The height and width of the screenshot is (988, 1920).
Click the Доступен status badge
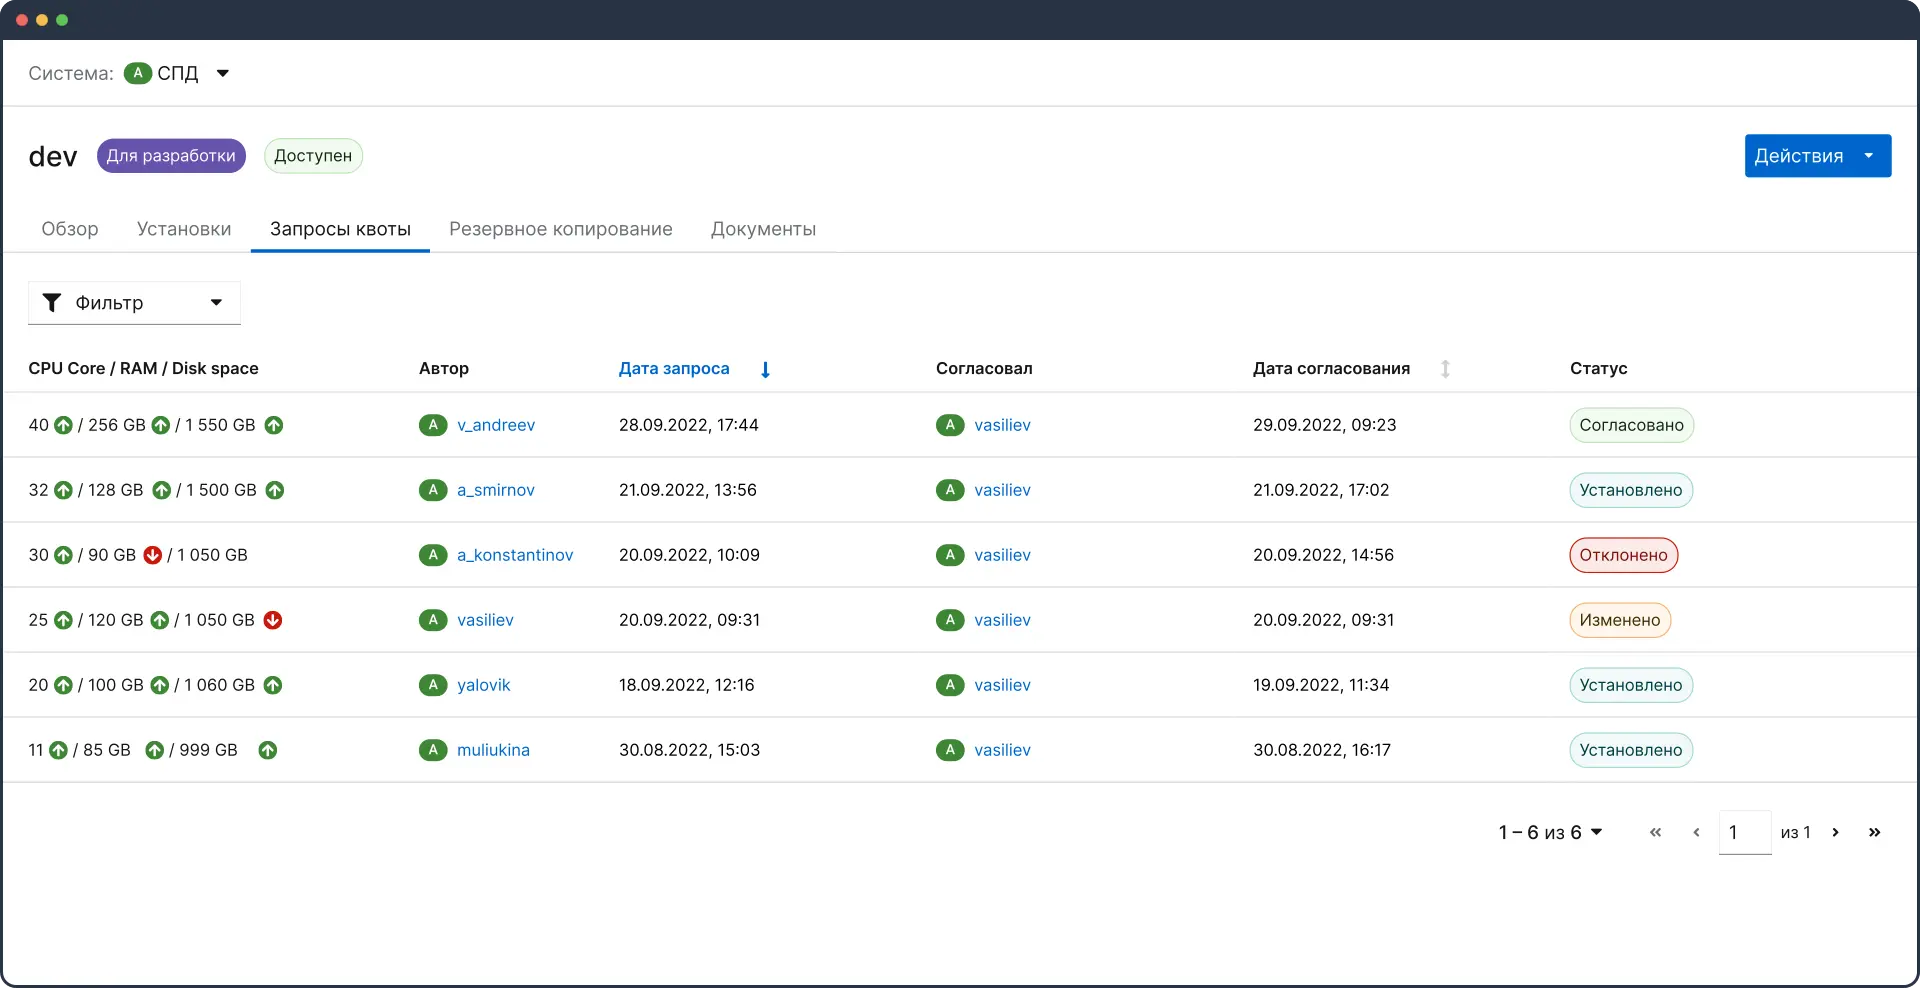point(313,156)
